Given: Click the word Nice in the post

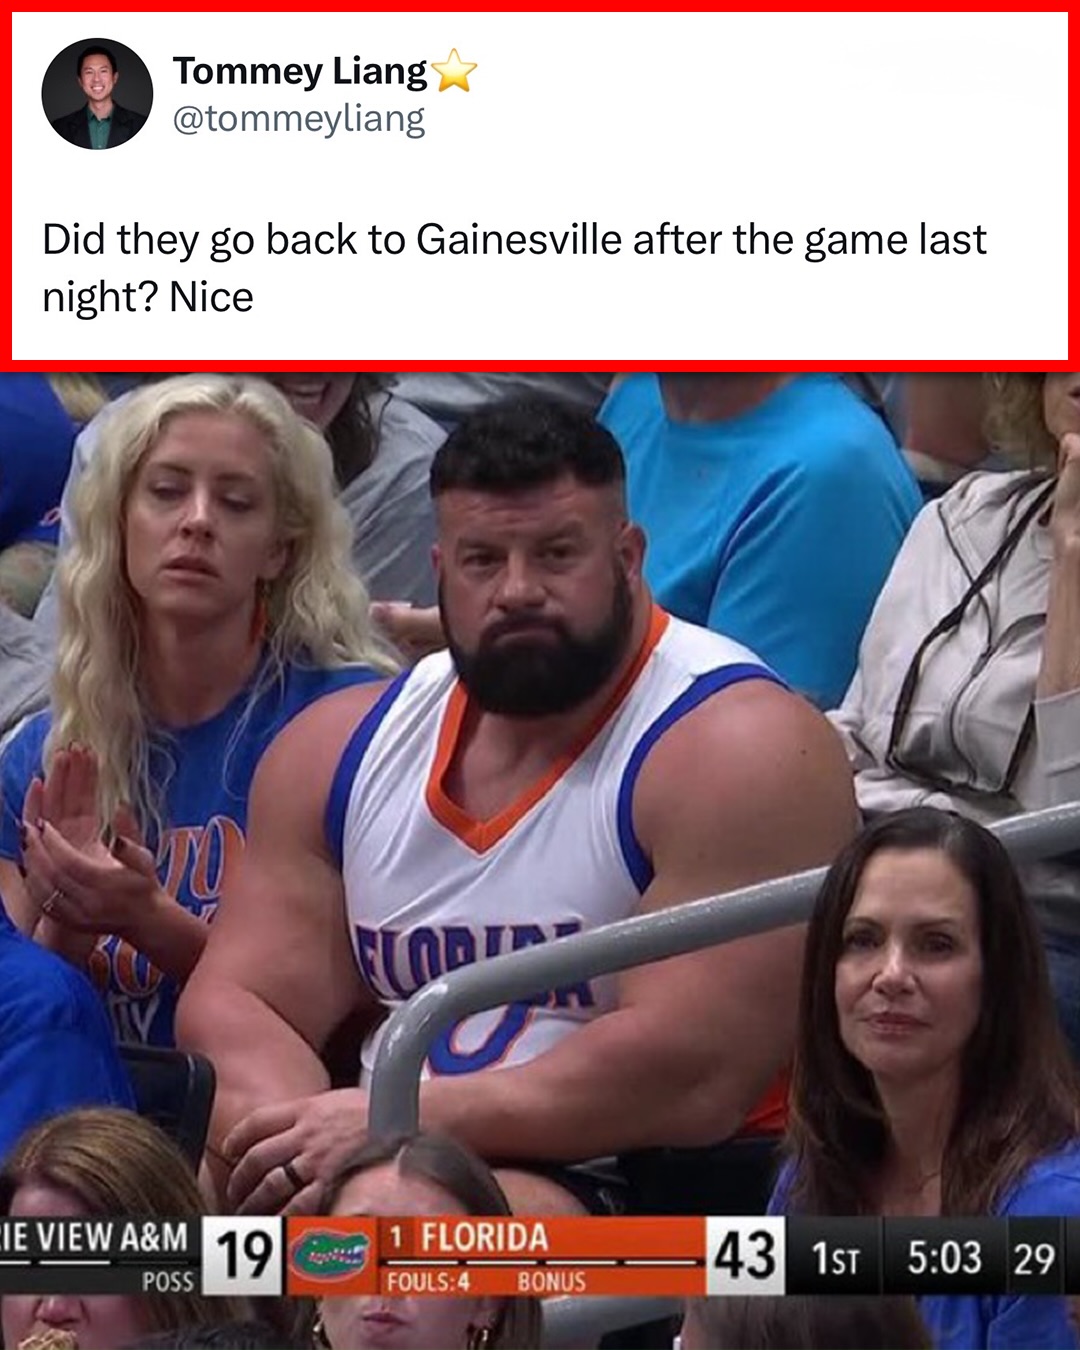Looking at the screenshot, I should [x=211, y=297].
